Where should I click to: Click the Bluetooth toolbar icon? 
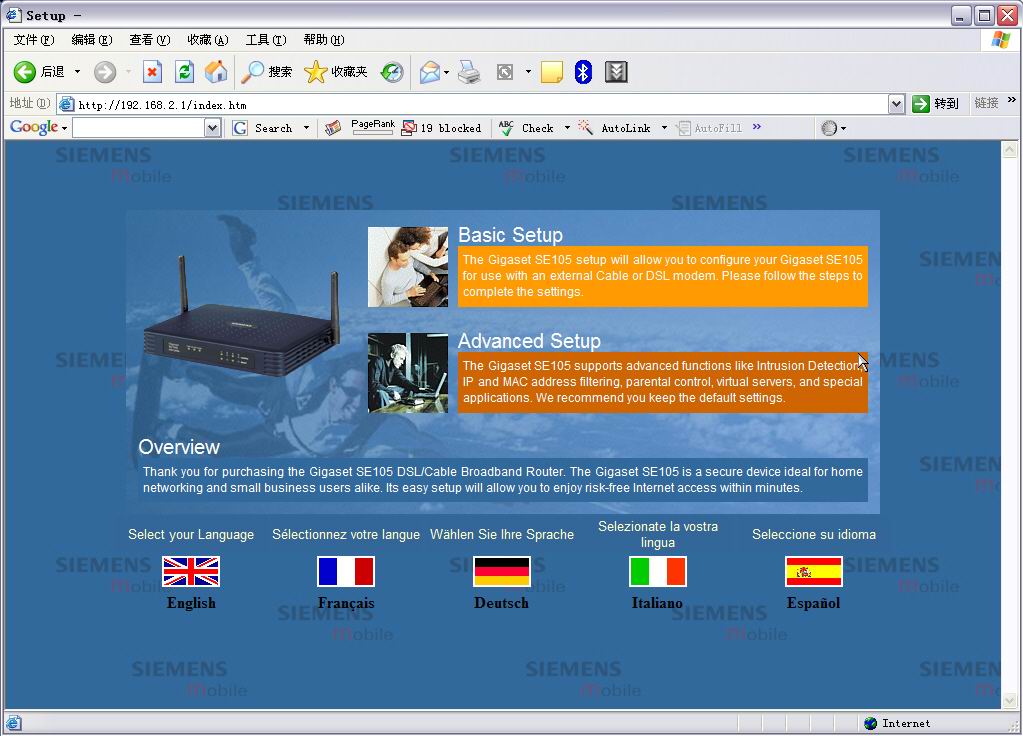point(583,72)
